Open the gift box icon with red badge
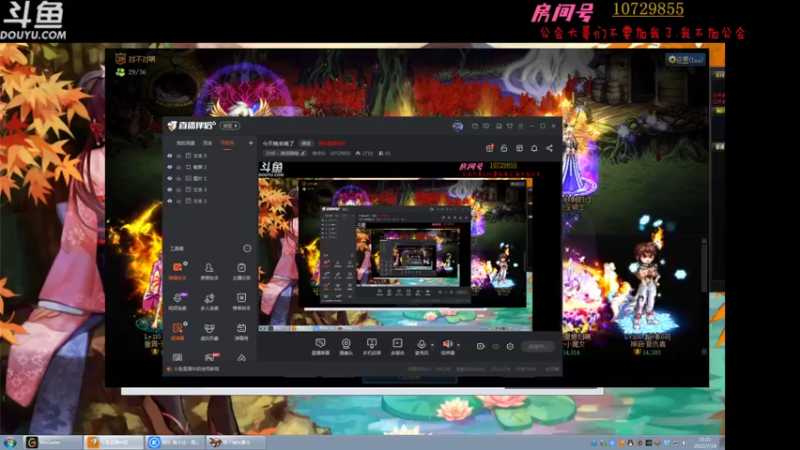 click(x=489, y=148)
